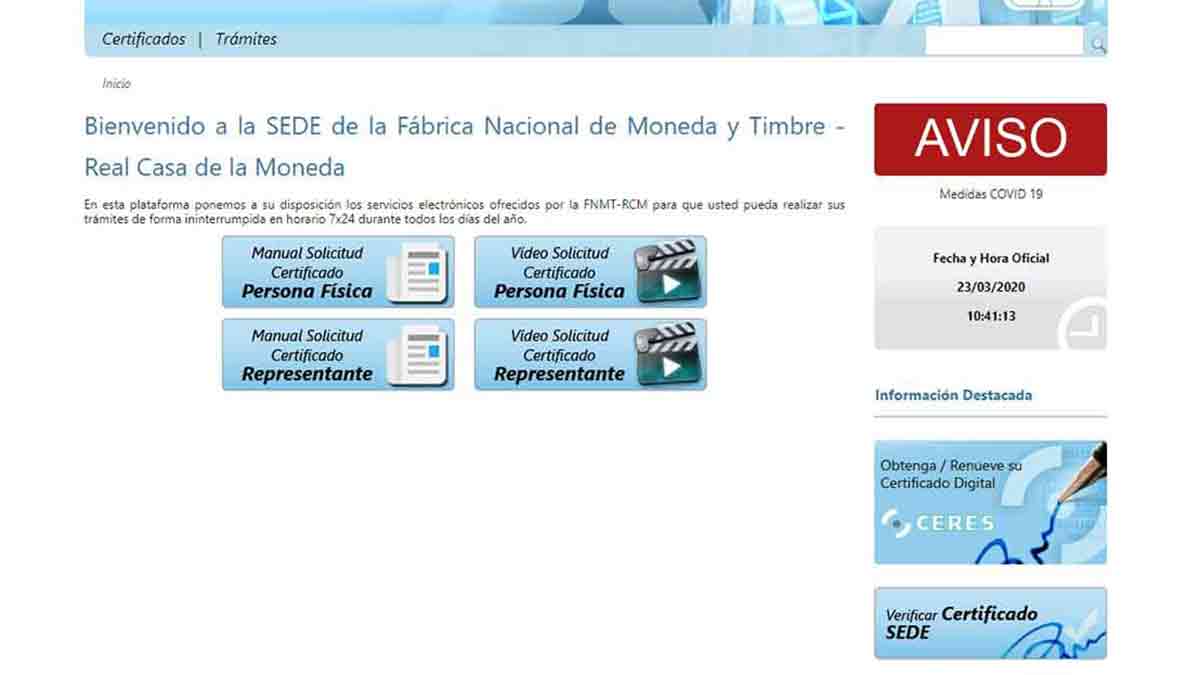Click clapperboard icon on Video Representante
The image size is (1200, 675).
(671, 355)
